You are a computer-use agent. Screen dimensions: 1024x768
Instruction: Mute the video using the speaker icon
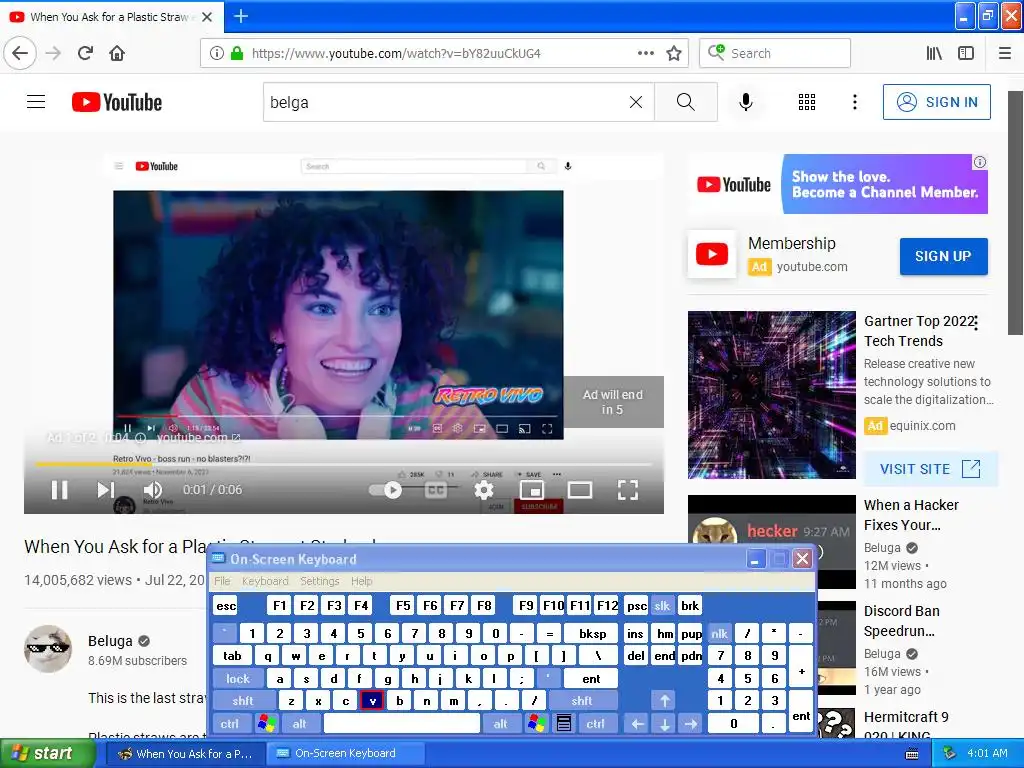[153, 490]
